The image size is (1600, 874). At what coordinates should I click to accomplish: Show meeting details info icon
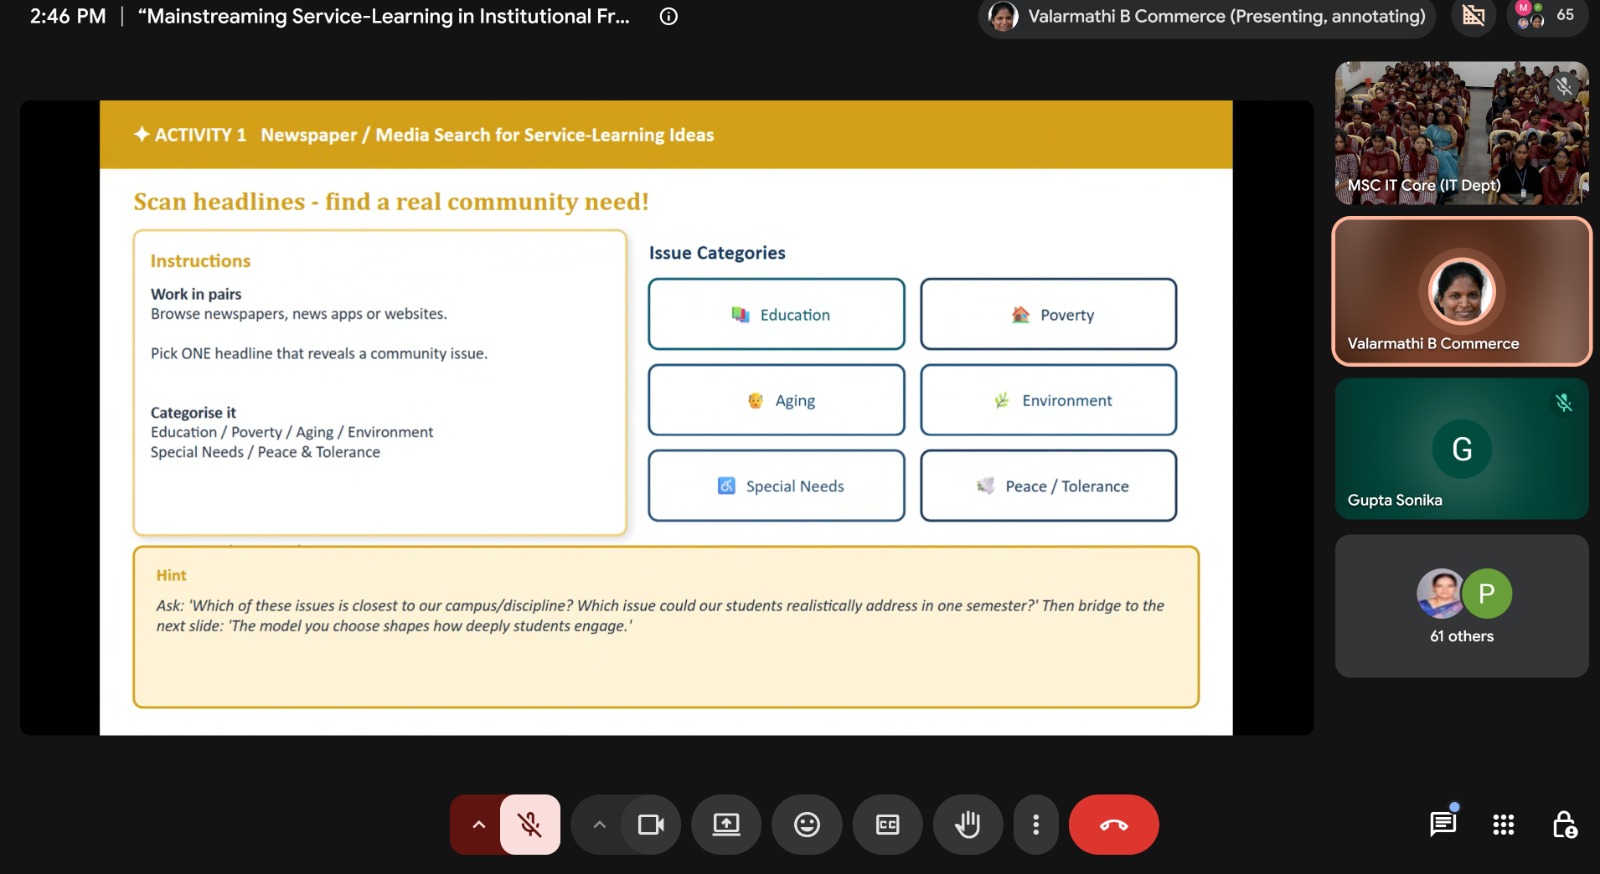pos(669,16)
